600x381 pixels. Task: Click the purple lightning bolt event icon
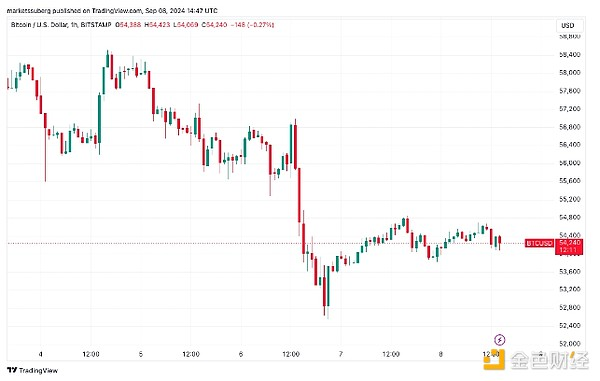tap(500, 339)
